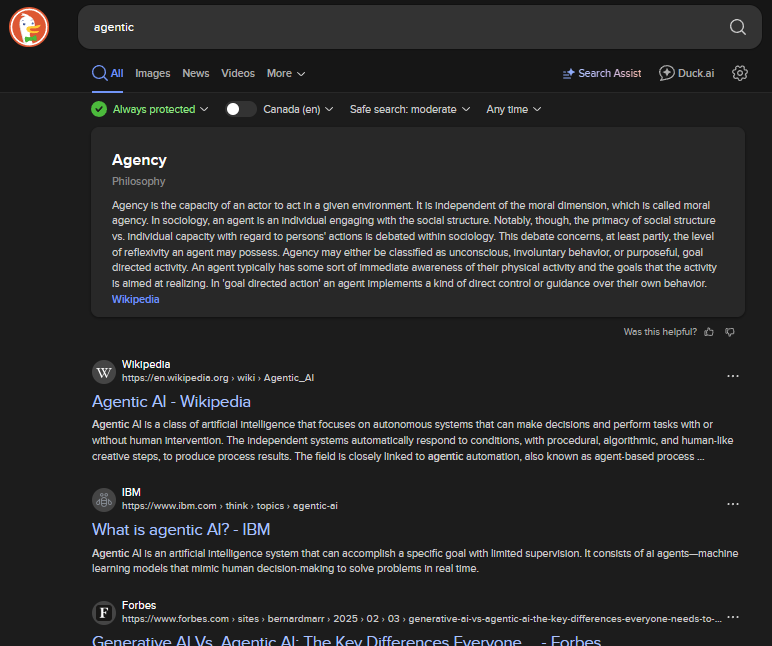
Task: Expand the More search categories menu
Action: point(286,73)
